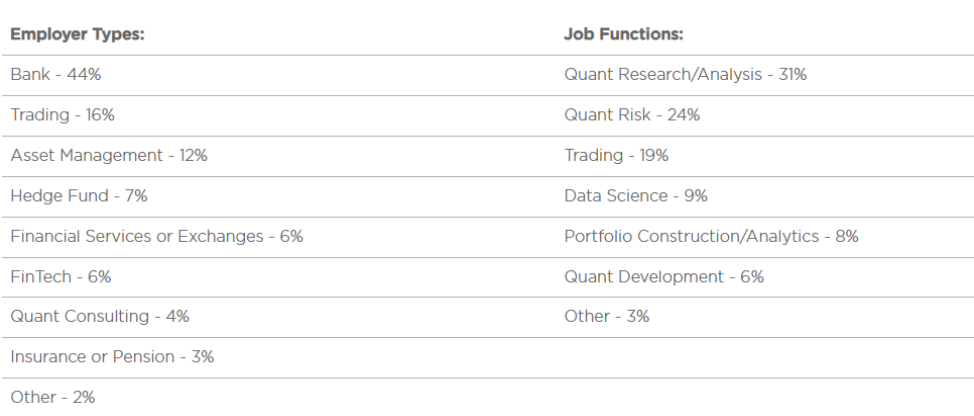Click Hedge Fund - 7% entry

(79, 196)
